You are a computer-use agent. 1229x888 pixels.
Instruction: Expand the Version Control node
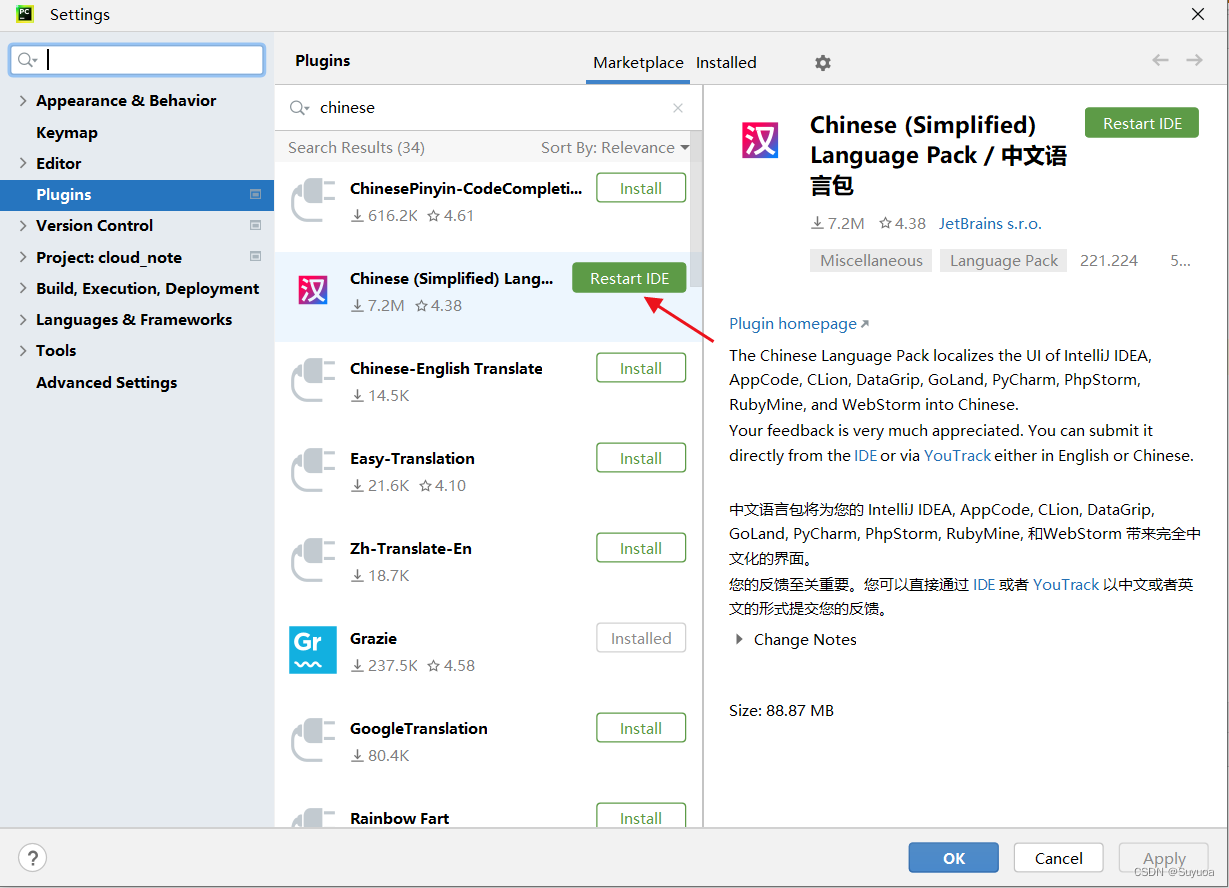click(x=23, y=226)
